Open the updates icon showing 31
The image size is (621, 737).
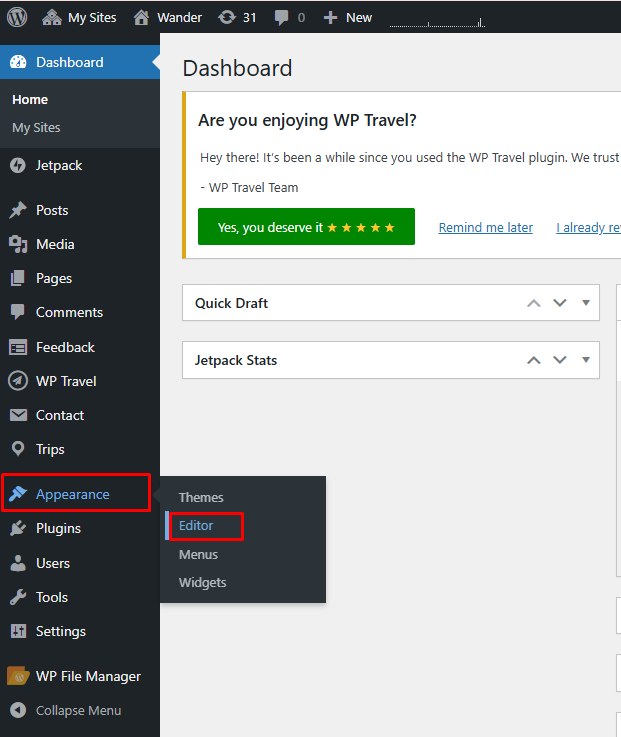[227, 17]
